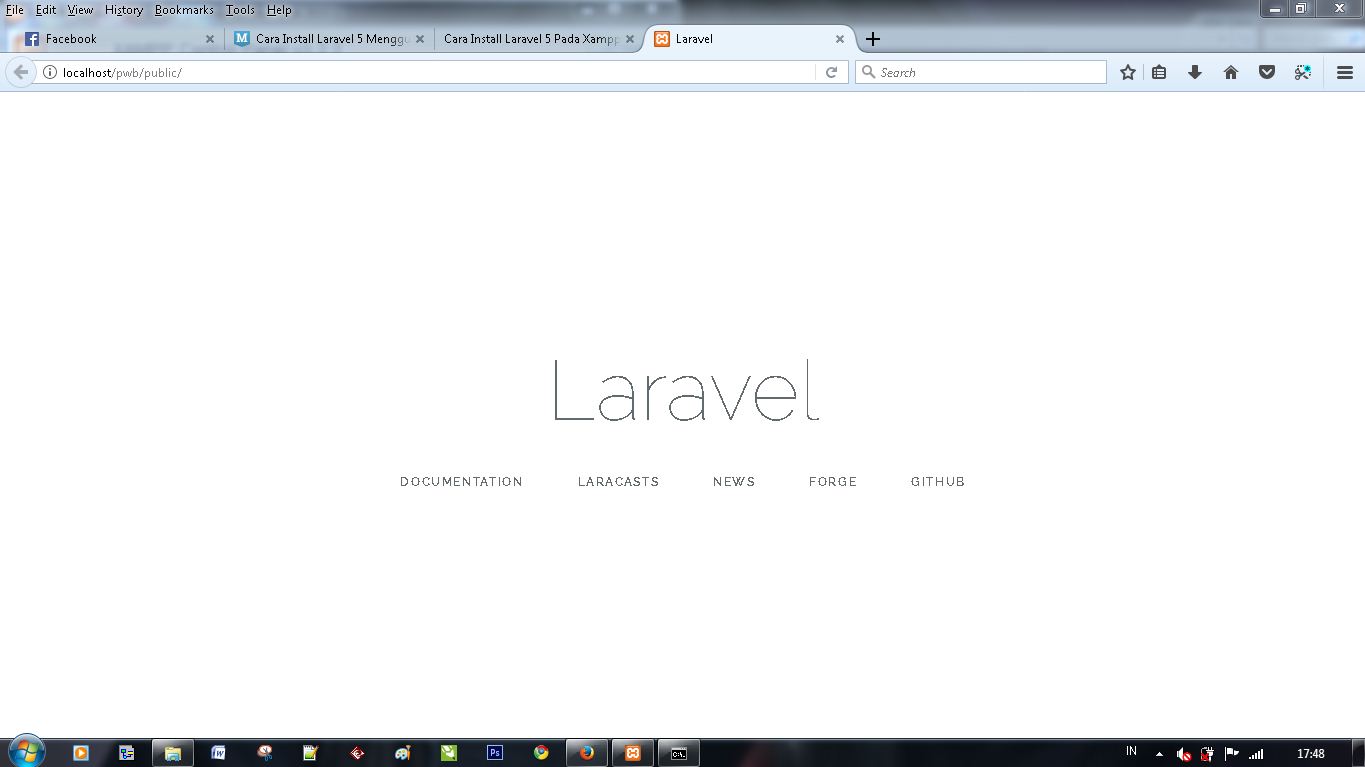Open the Bookmarks menu
Screen dimensions: 1365x767
(x=184, y=10)
